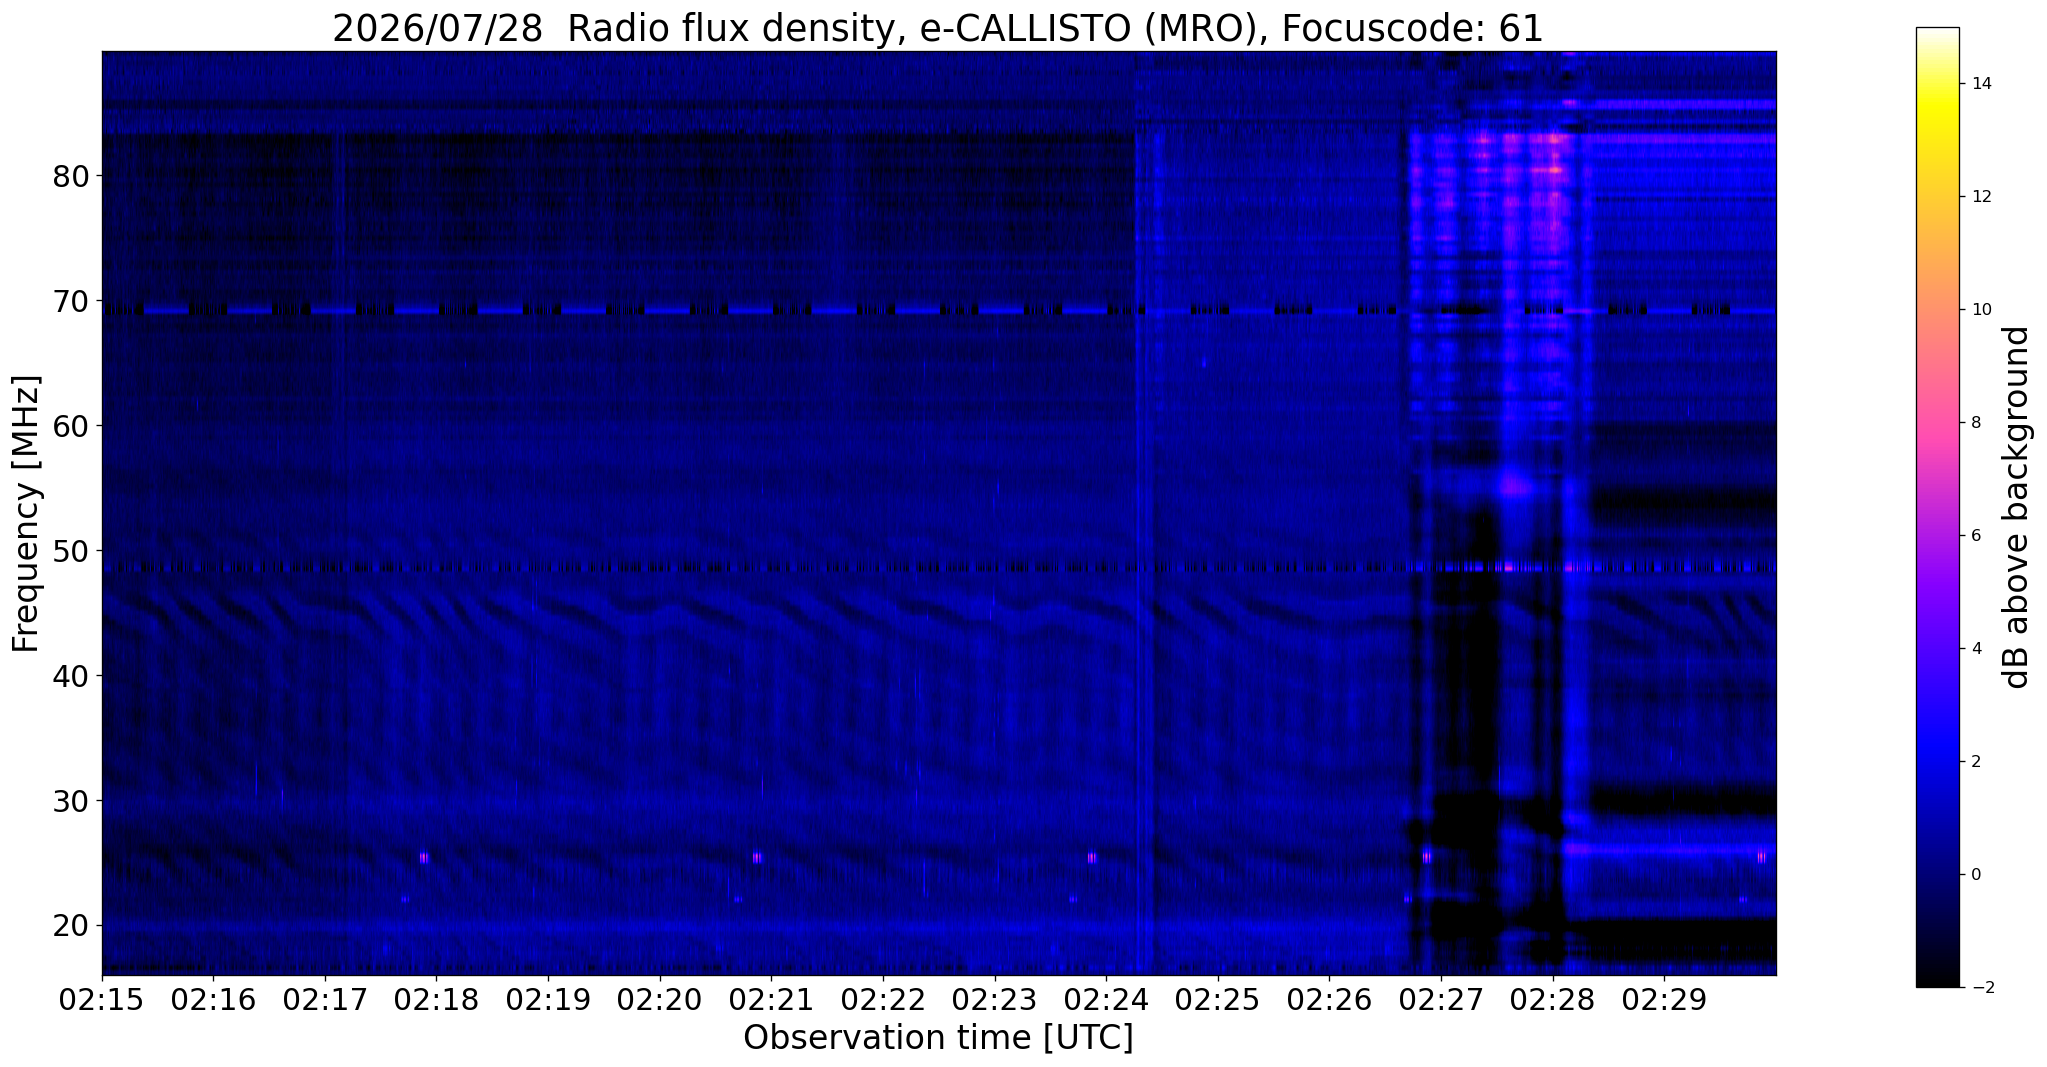The width and height of the screenshot is (2047, 1067).
Task: Click the 'Observation time [UTC]' axis label
Action: point(938,1038)
